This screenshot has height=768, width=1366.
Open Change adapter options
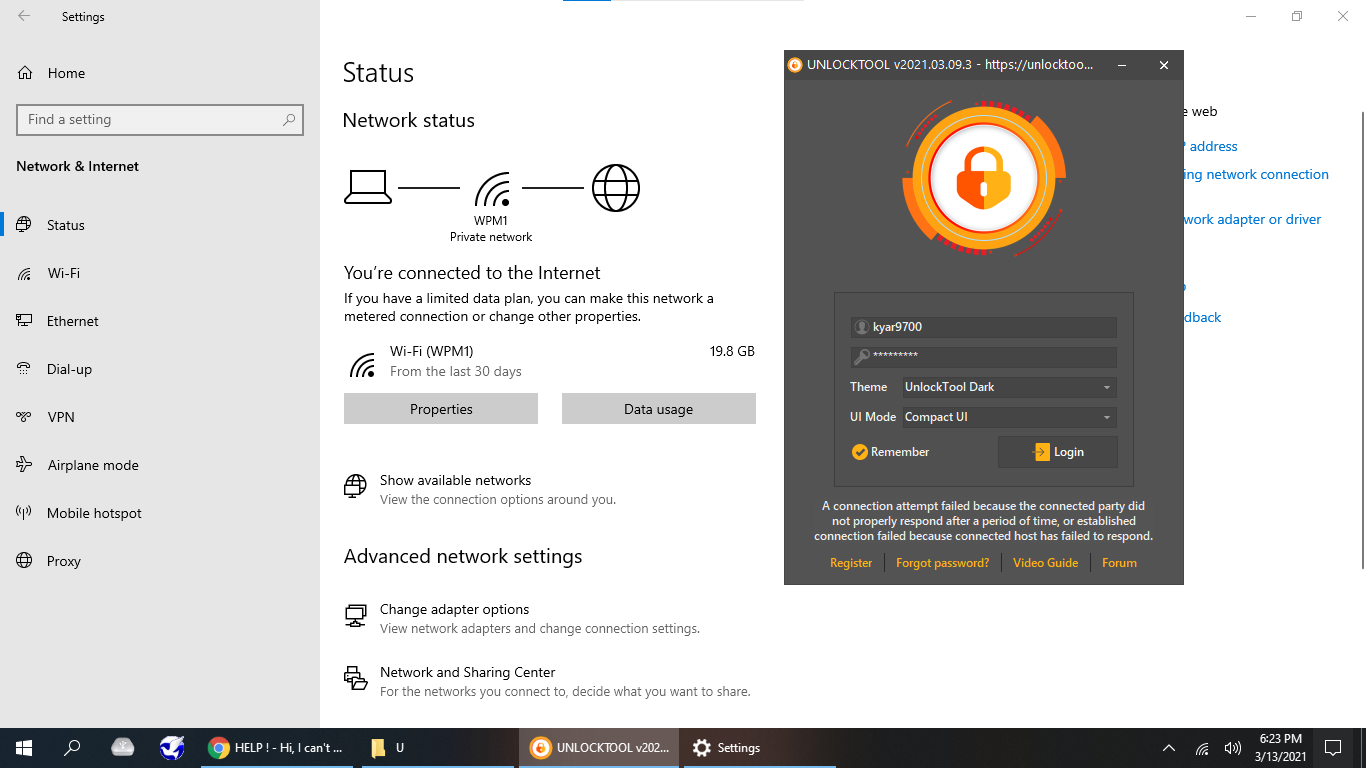[454, 609]
